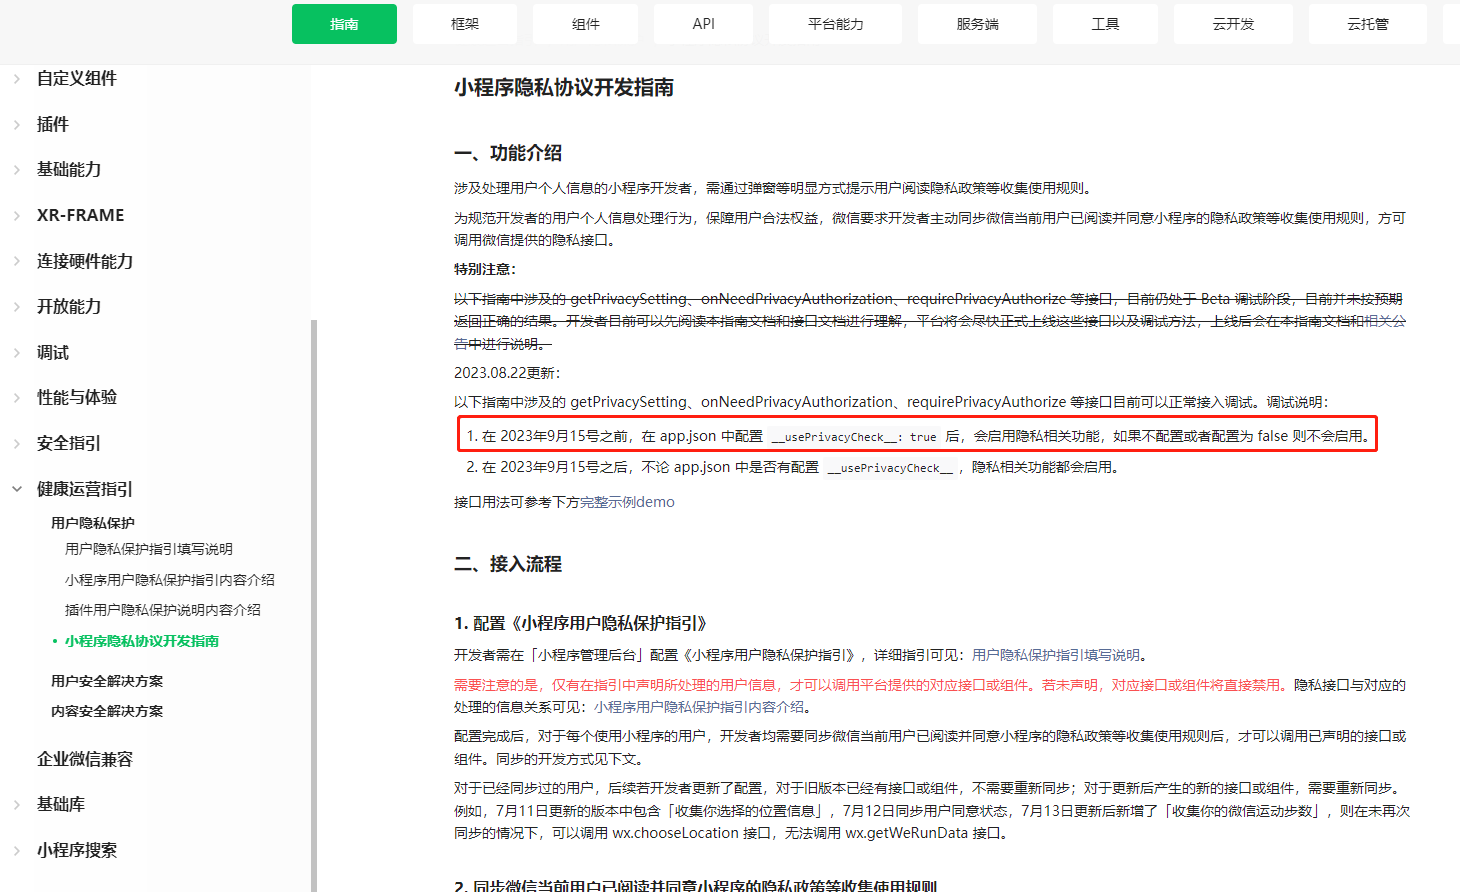
Task: Expand chevron beside 开放能力
Action: pyautogui.click(x=17, y=306)
